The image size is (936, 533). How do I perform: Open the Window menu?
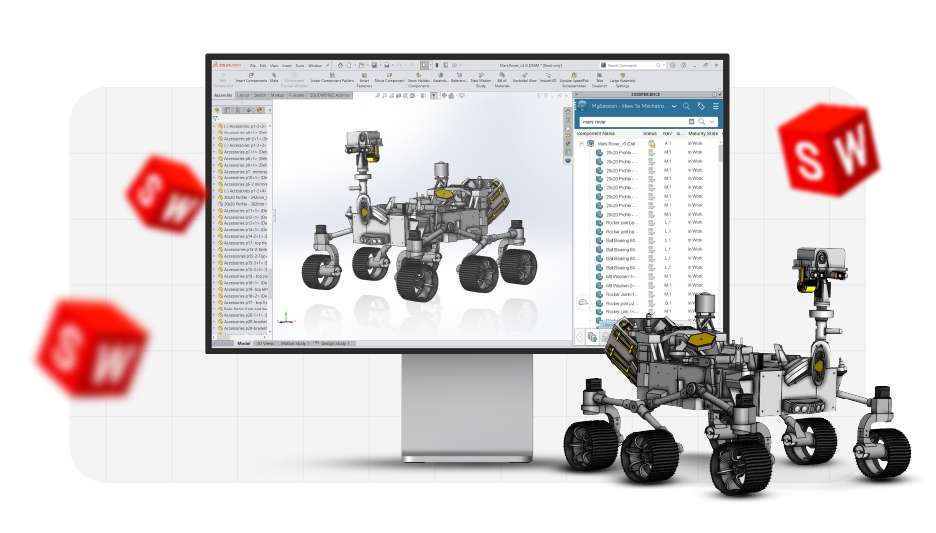click(315, 66)
